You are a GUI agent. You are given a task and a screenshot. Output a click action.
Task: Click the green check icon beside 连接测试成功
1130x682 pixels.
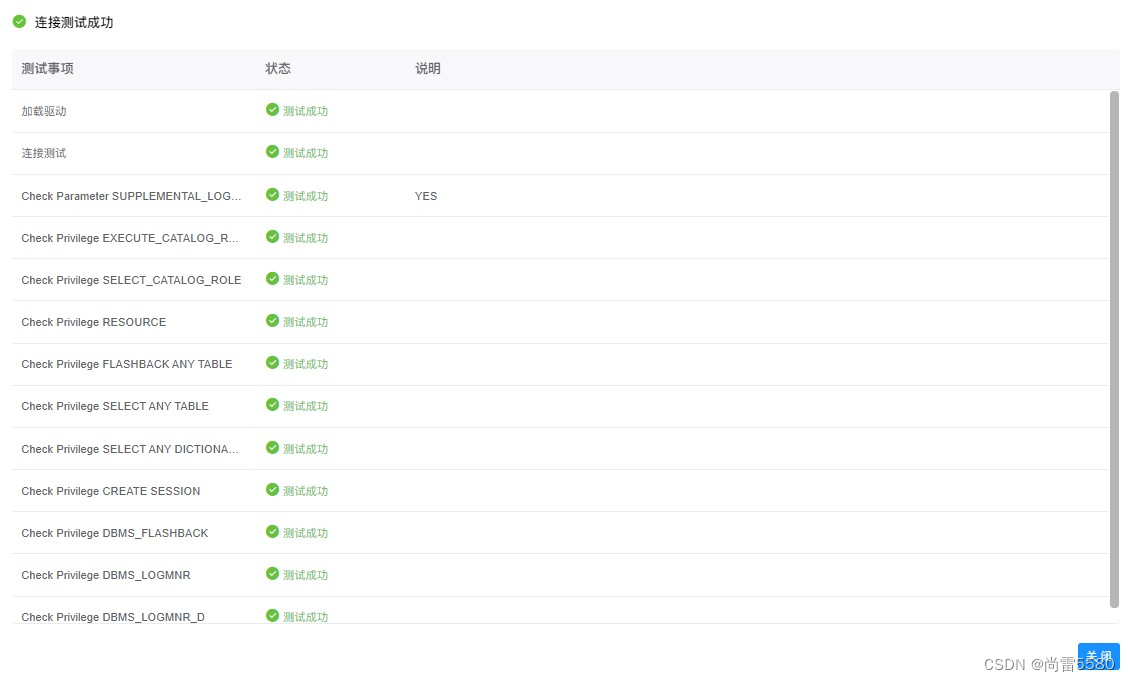19,22
